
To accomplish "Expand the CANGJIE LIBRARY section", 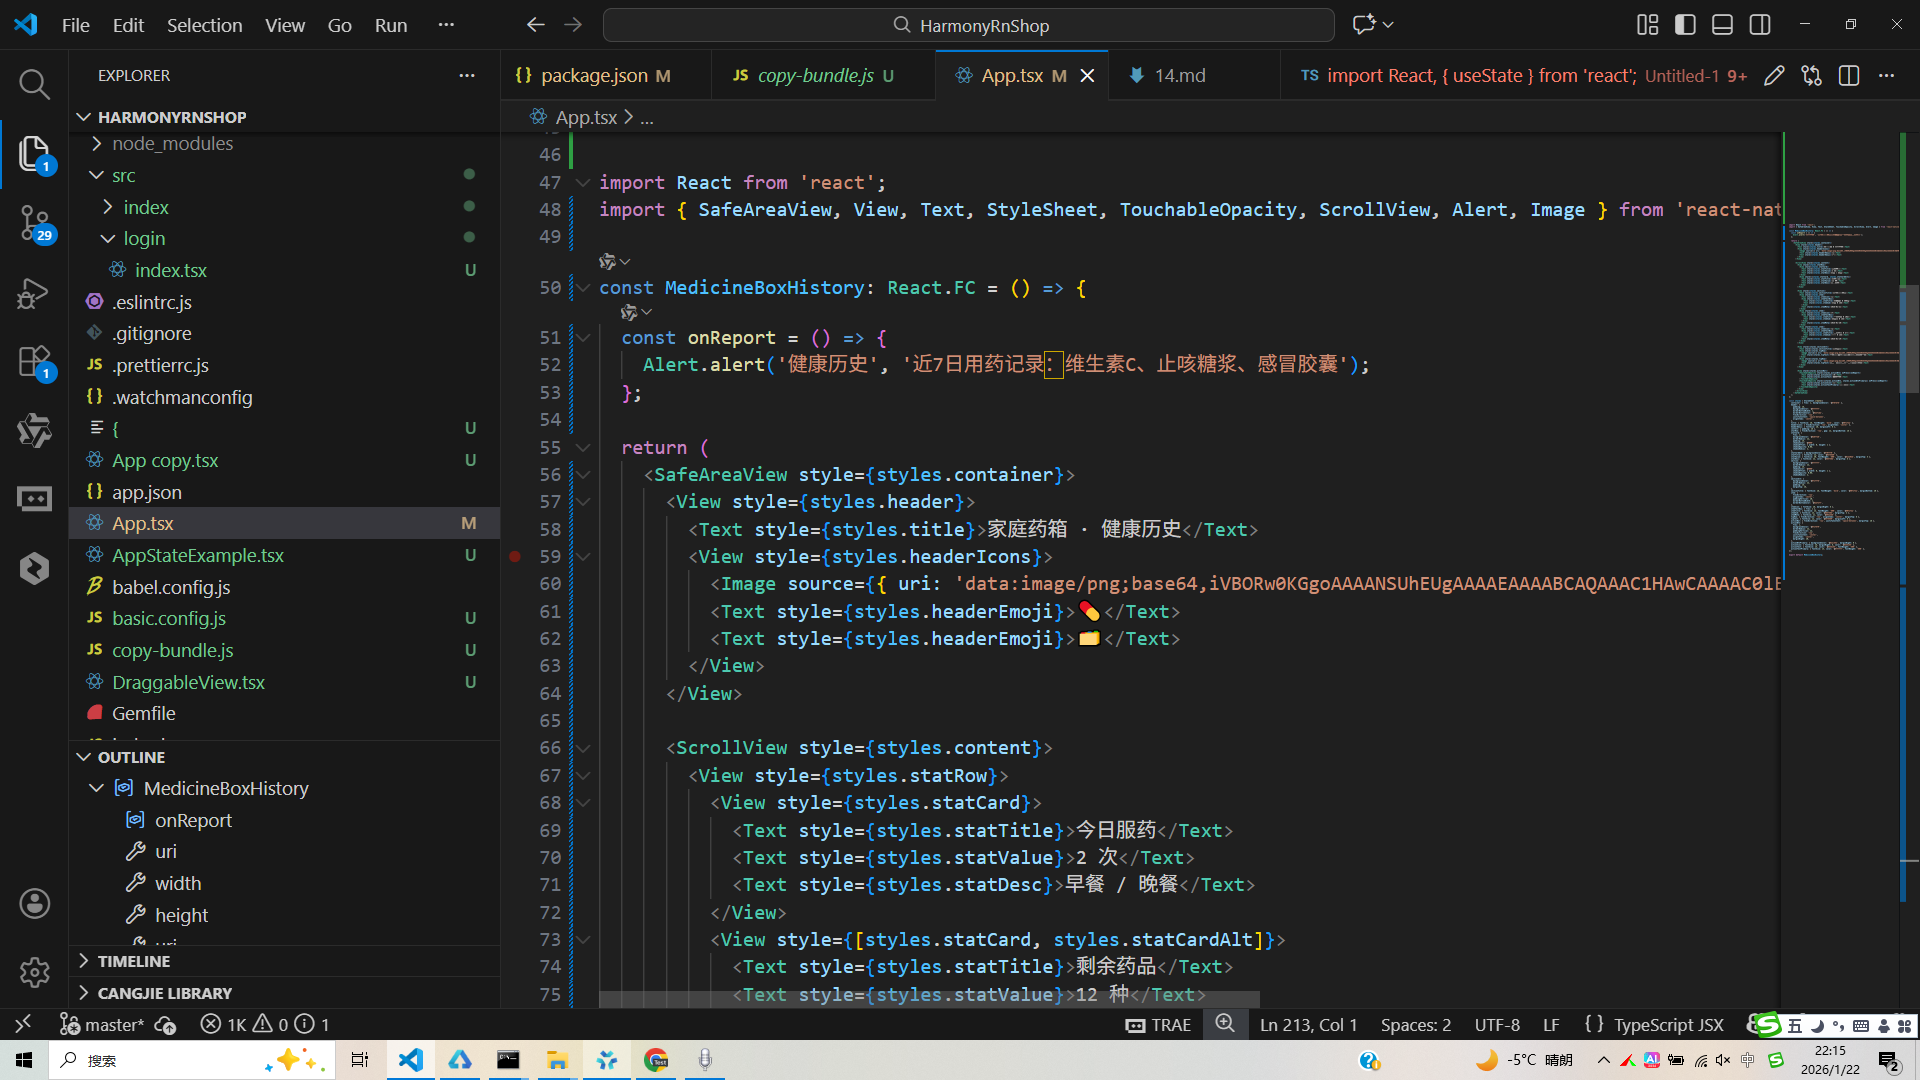I will (284, 993).
